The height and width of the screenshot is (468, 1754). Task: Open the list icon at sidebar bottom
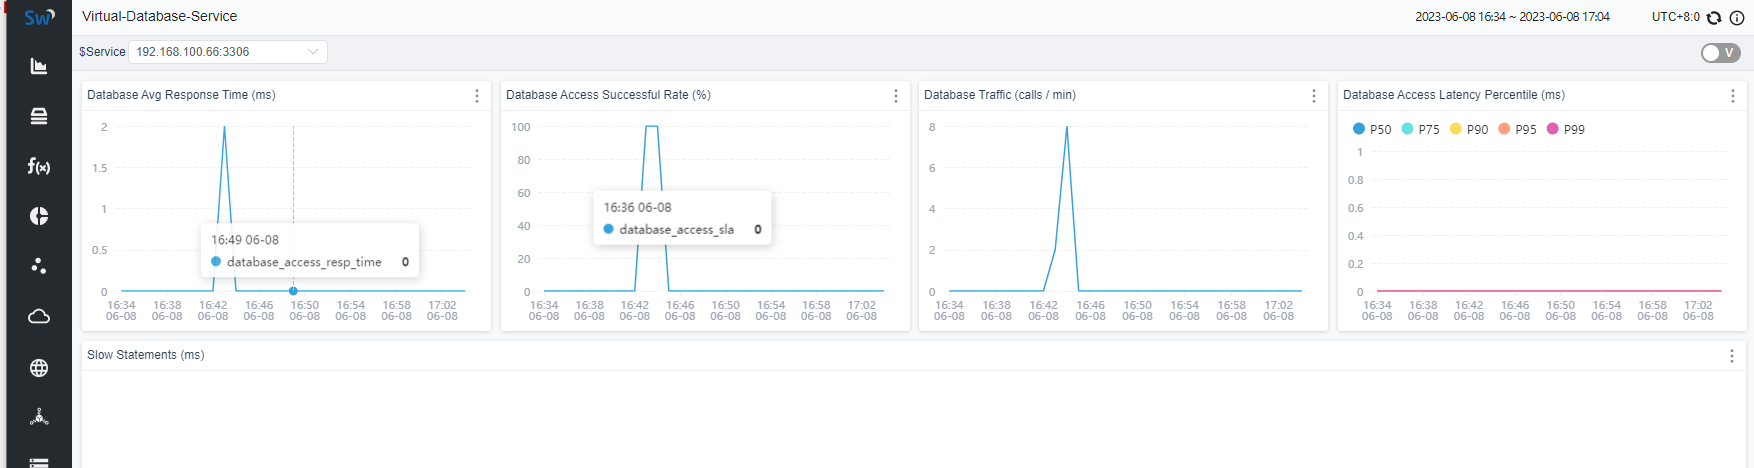click(39, 462)
